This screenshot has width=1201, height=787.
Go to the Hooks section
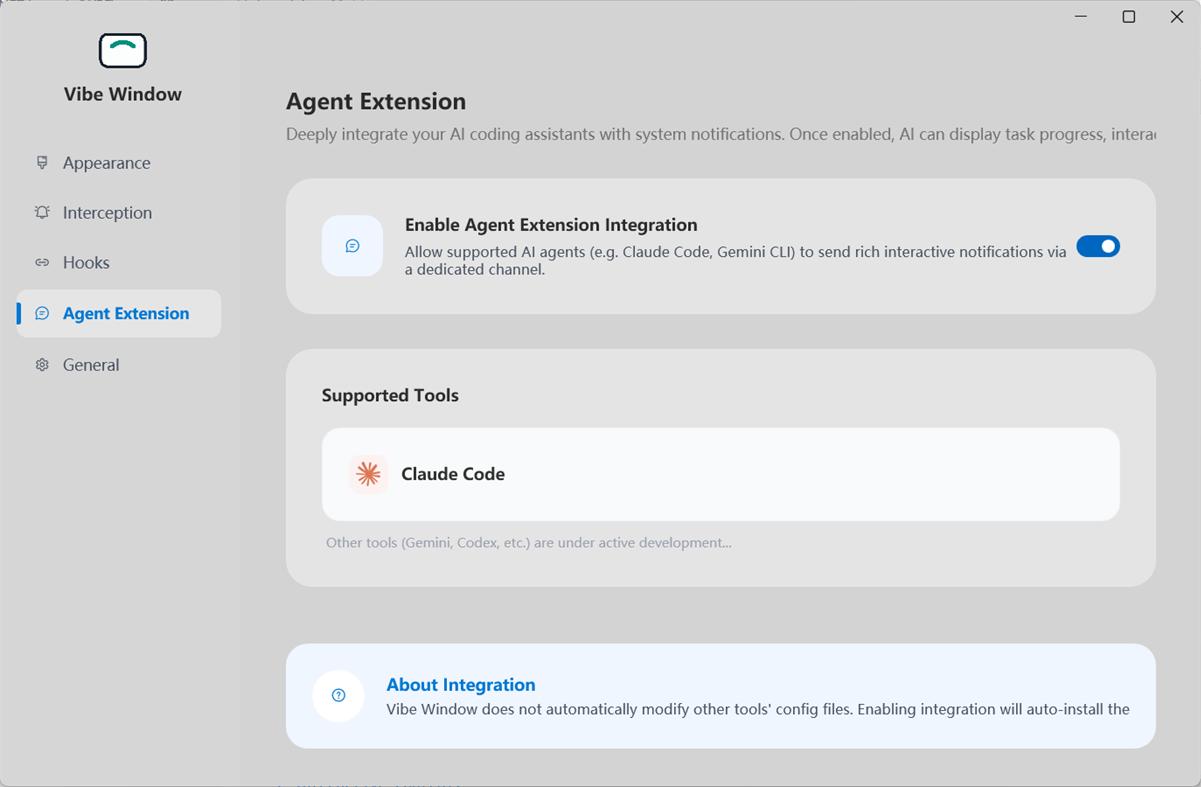pyautogui.click(x=119, y=263)
